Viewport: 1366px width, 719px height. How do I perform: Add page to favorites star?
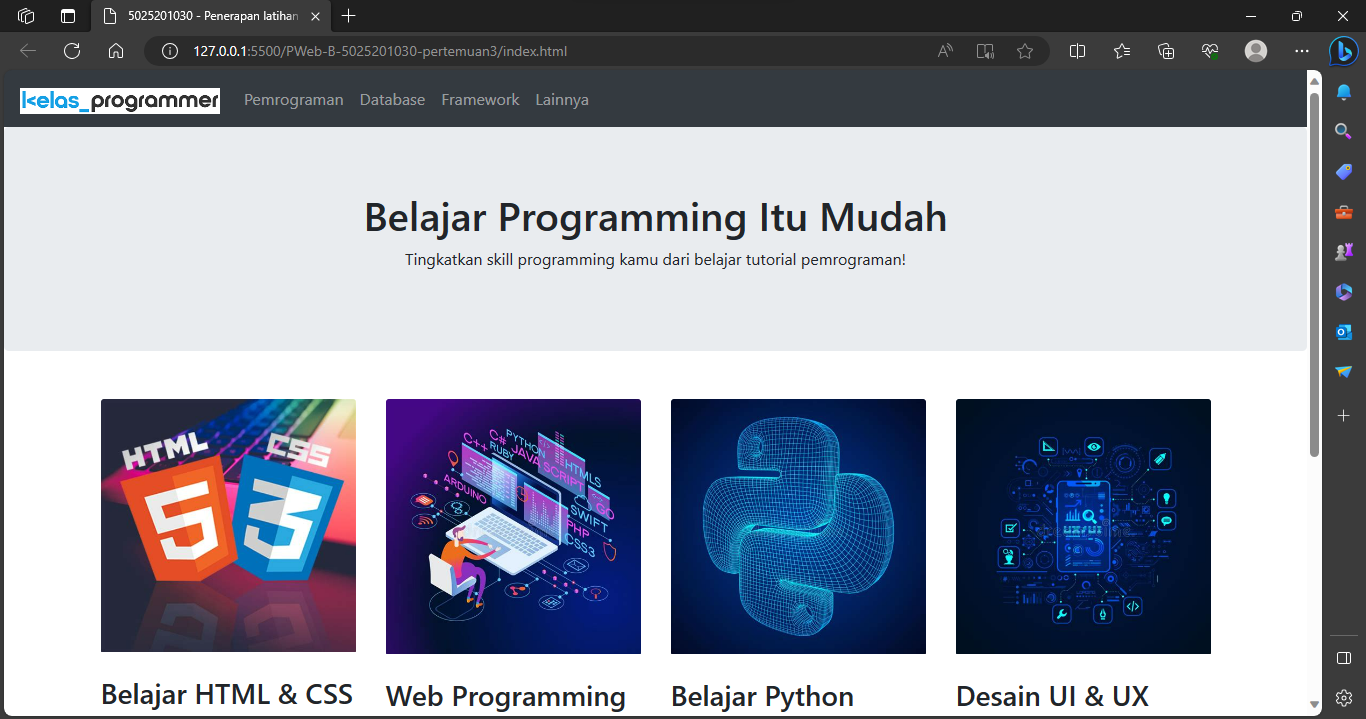pyautogui.click(x=1025, y=51)
